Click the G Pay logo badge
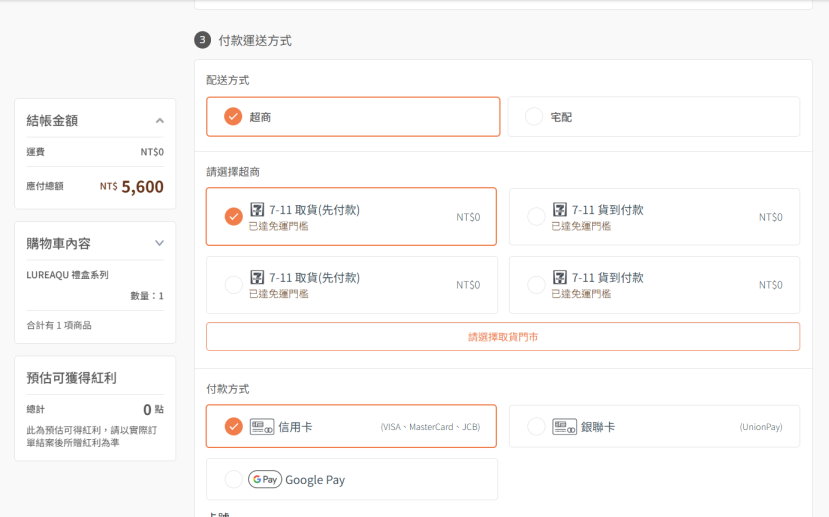 (x=265, y=479)
